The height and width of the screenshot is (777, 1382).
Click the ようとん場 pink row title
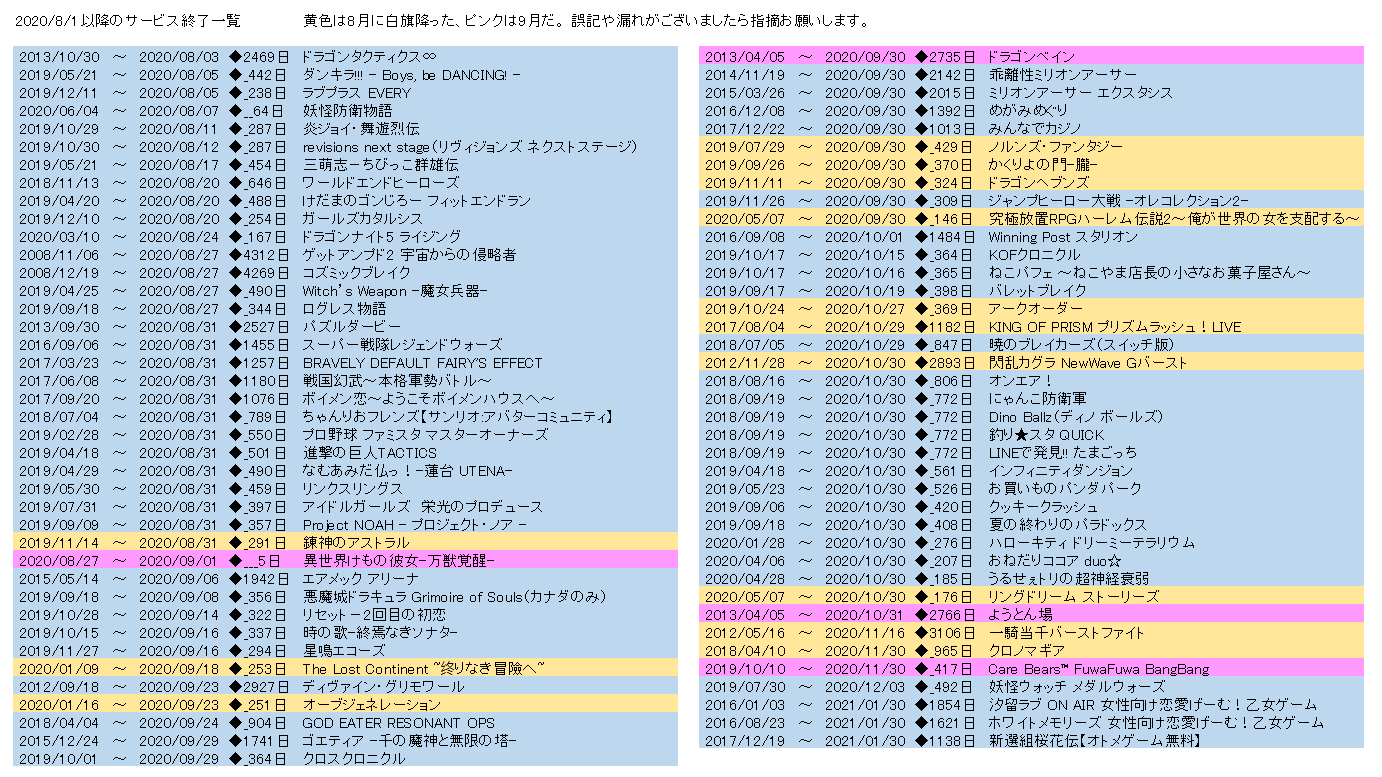point(1019,615)
